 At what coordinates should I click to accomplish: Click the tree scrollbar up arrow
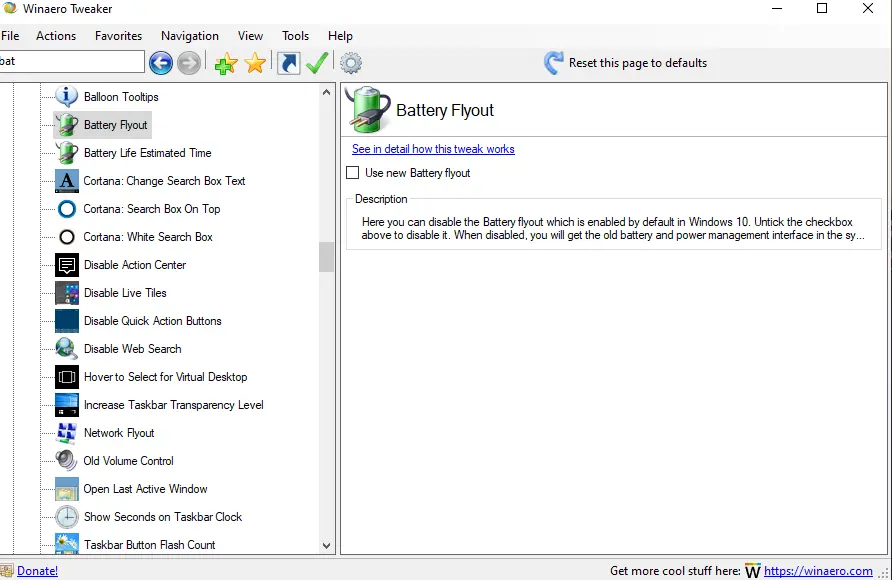[x=326, y=92]
